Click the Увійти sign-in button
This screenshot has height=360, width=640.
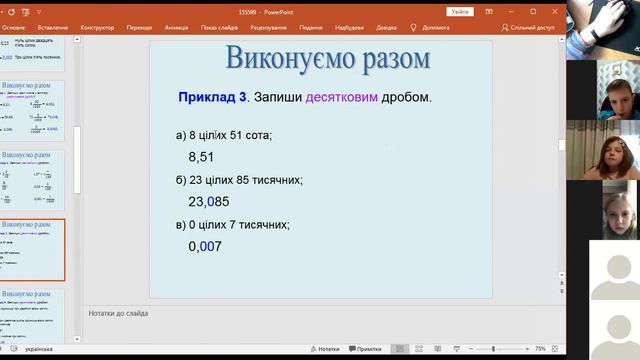click(460, 12)
